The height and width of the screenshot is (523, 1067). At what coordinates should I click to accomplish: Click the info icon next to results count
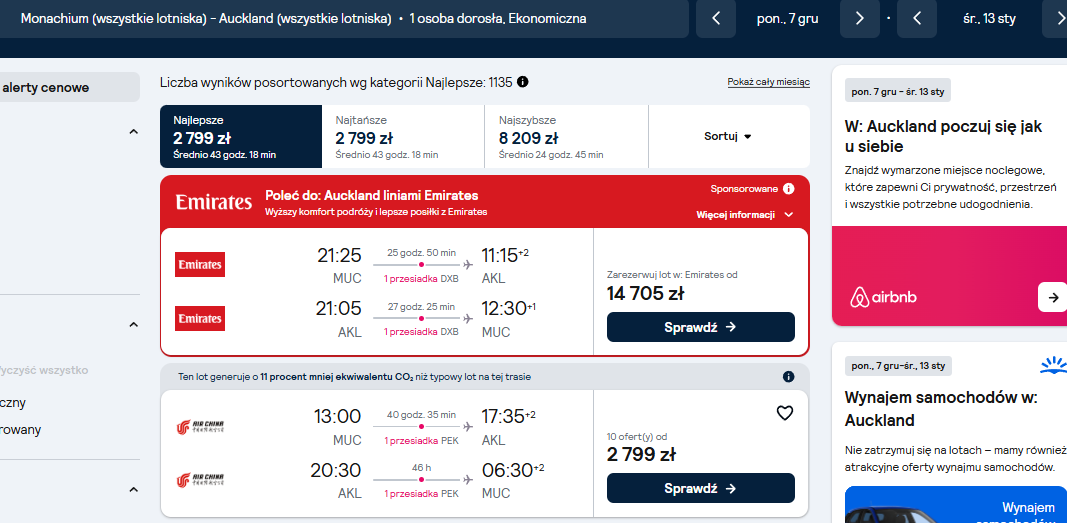pos(523,82)
